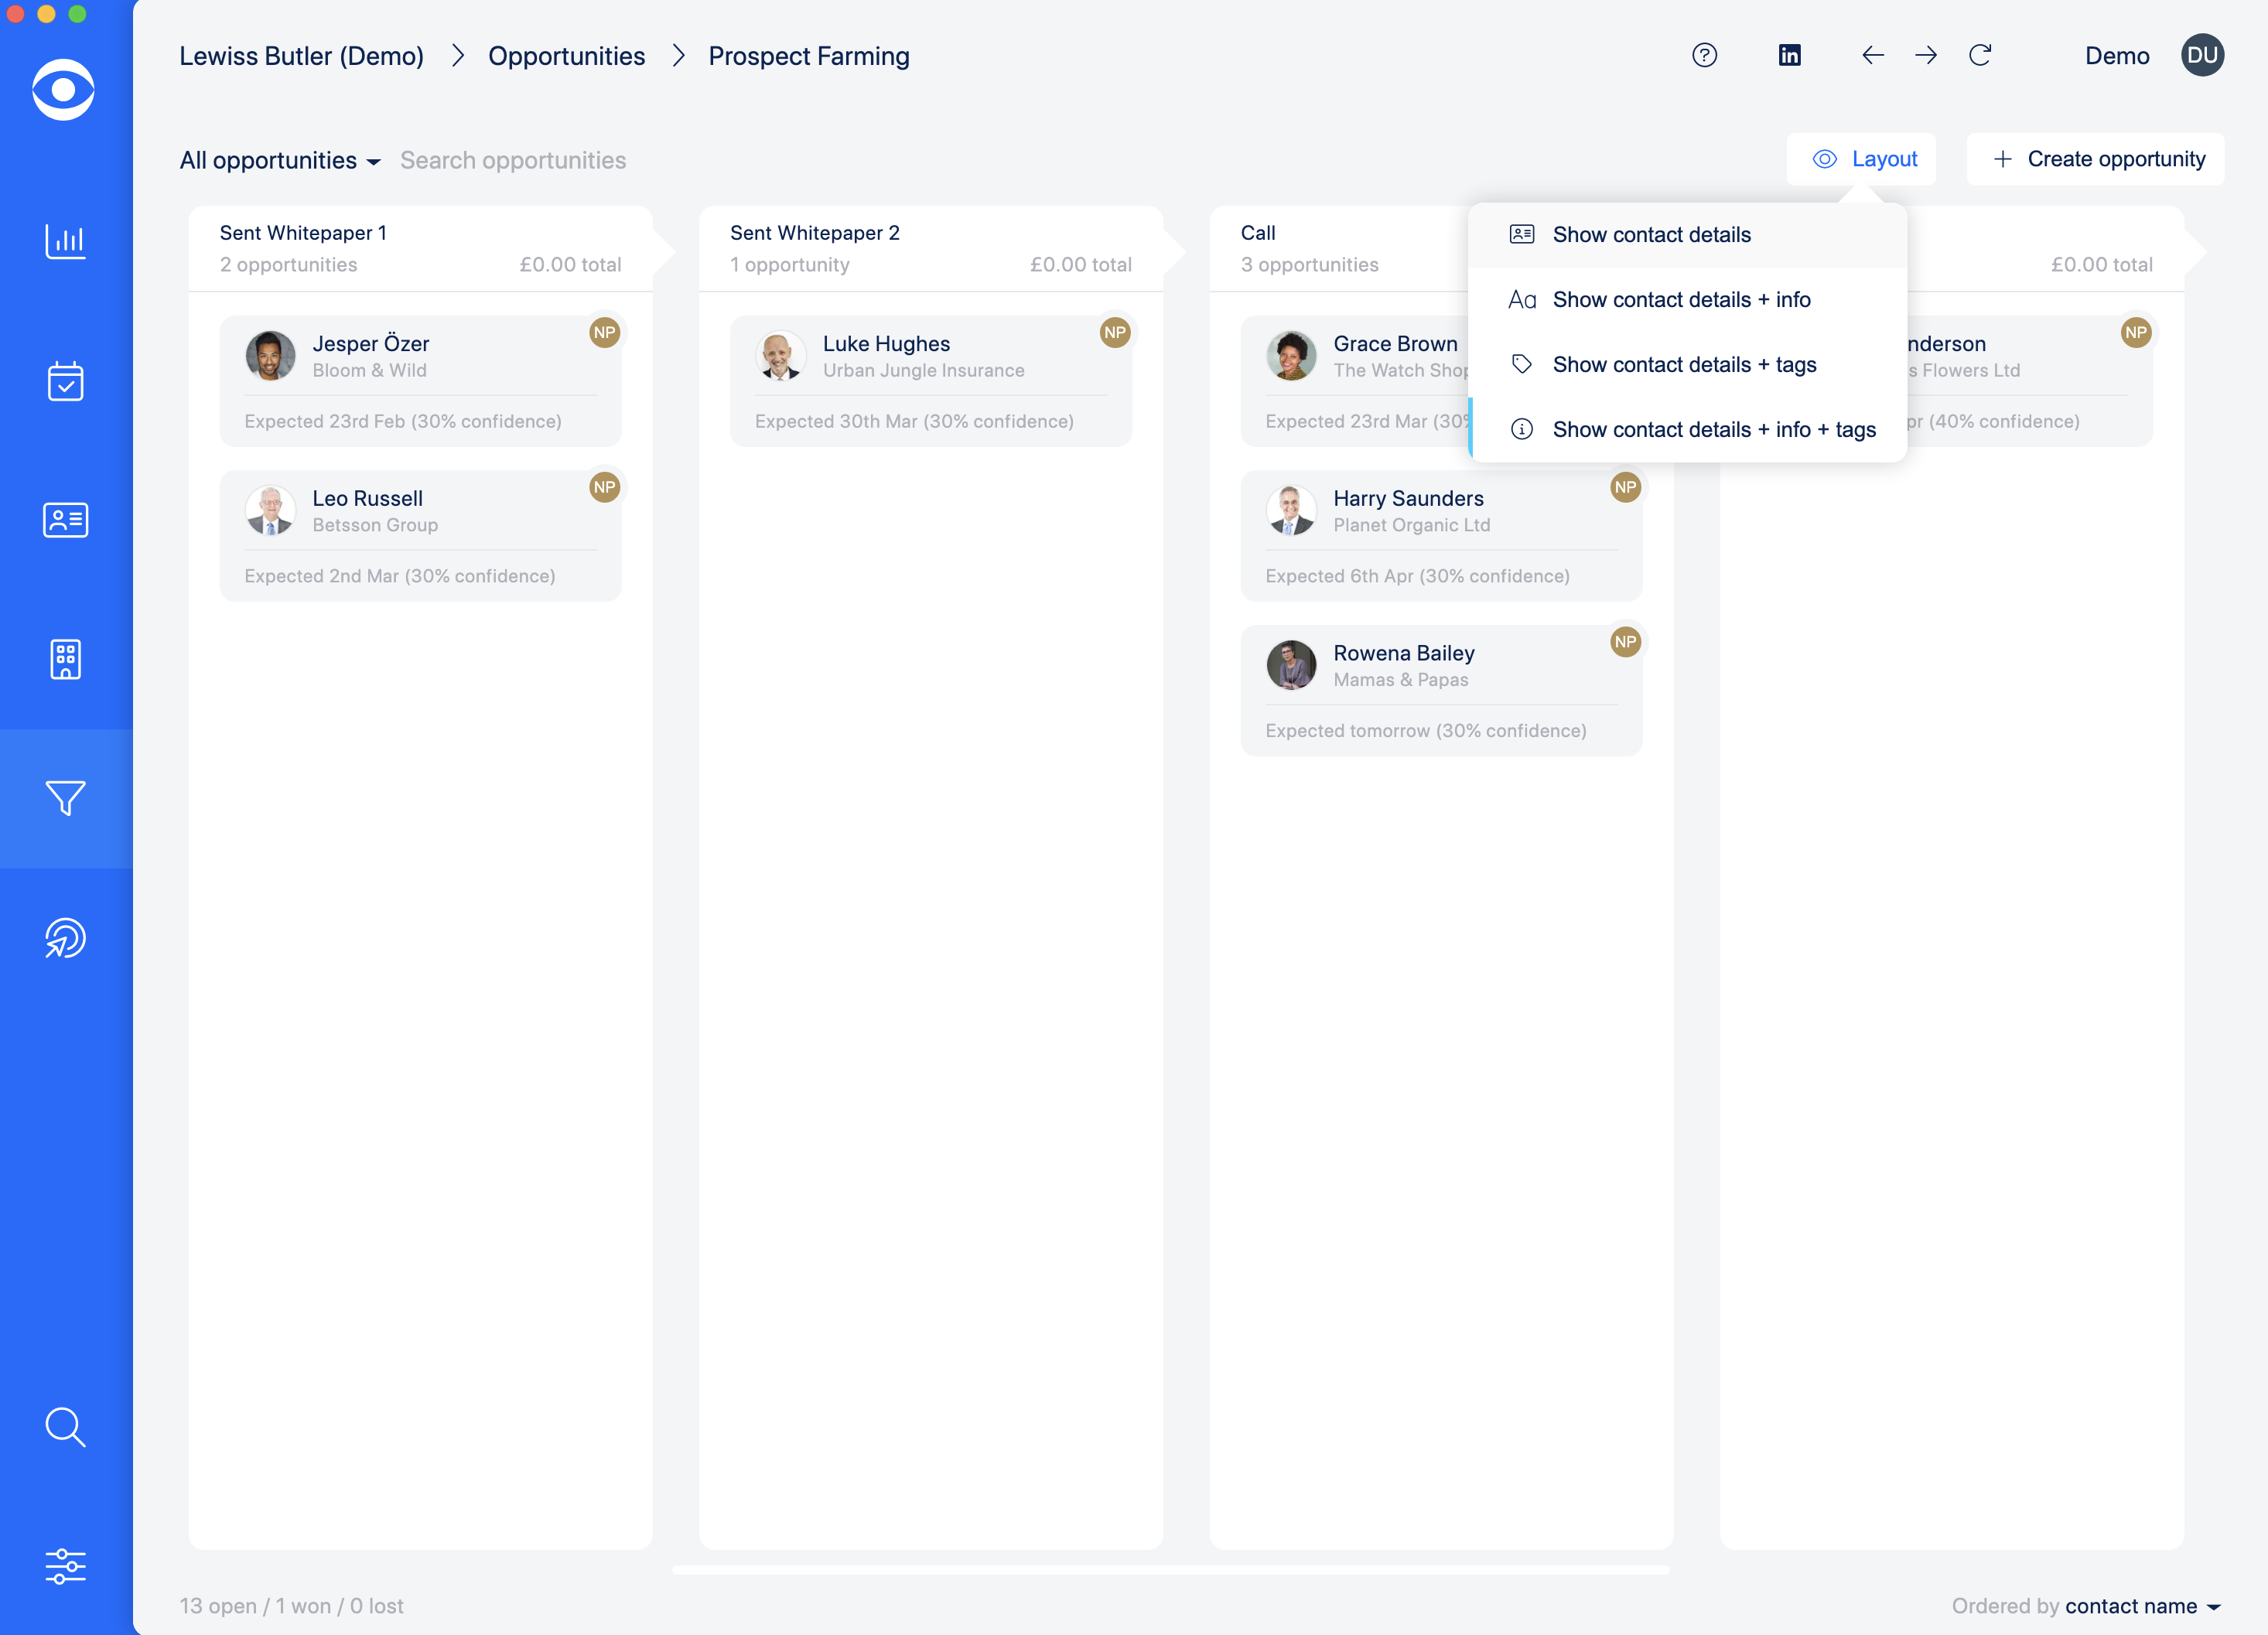The height and width of the screenshot is (1635, 2268).
Task: Click the Opportunities breadcrumb link
Action: point(566,56)
